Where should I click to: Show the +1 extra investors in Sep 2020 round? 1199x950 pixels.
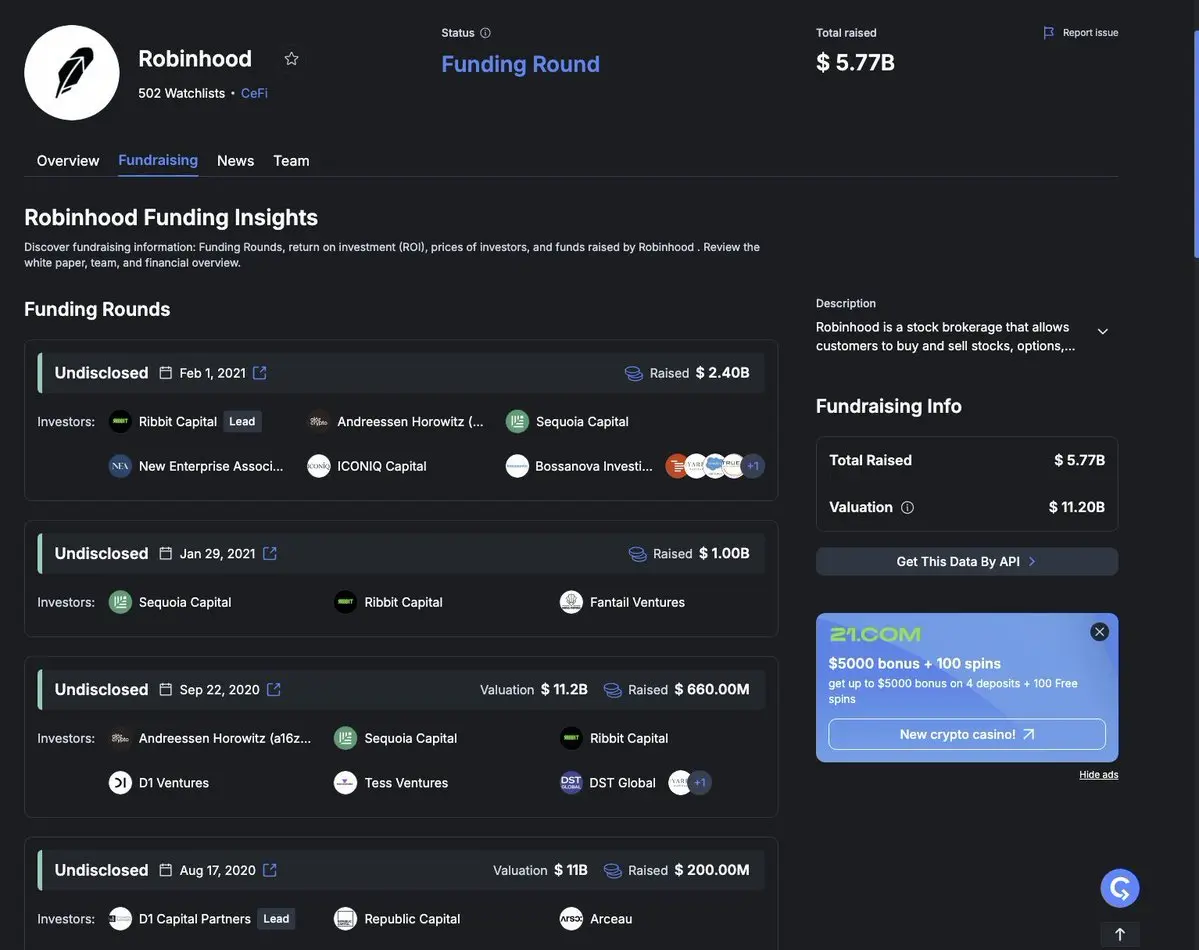700,782
